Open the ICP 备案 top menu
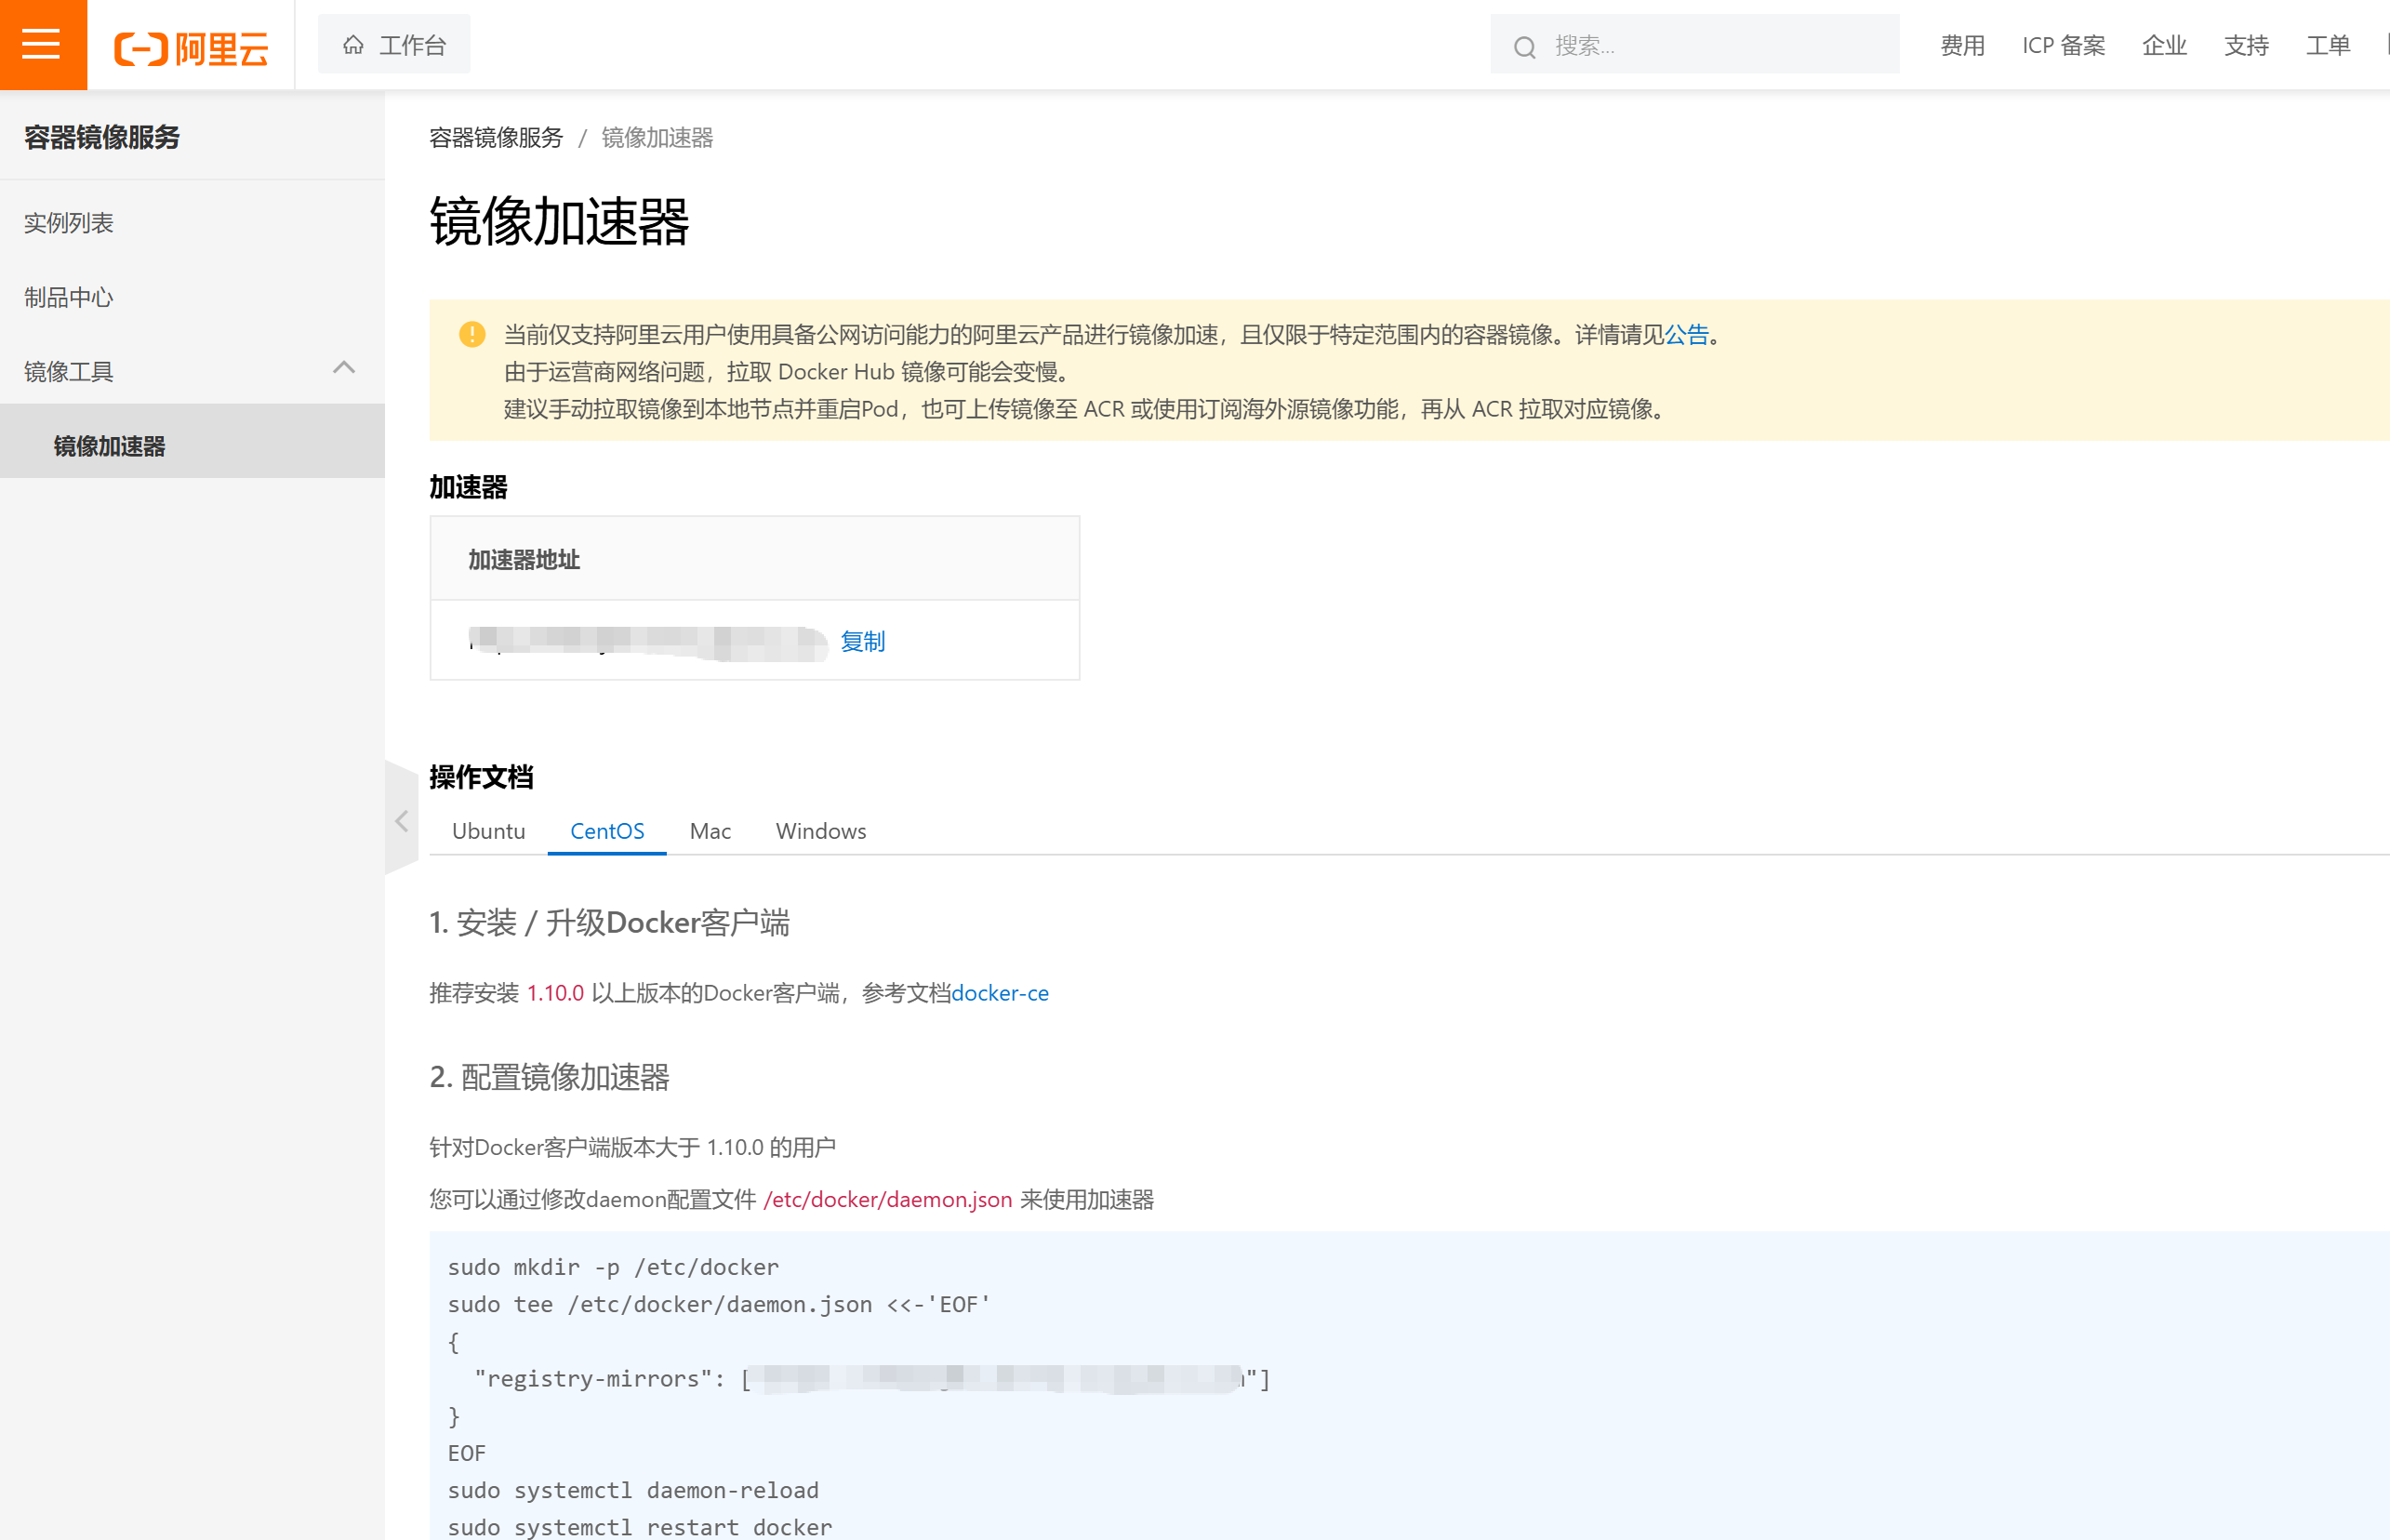2390x1540 pixels. [2063, 45]
